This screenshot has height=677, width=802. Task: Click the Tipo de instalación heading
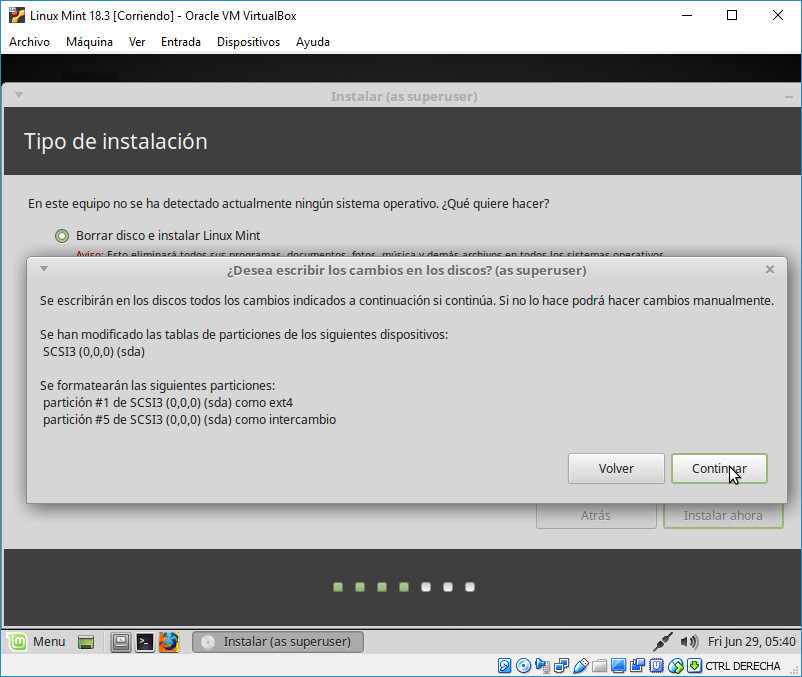click(x=116, y=142)
